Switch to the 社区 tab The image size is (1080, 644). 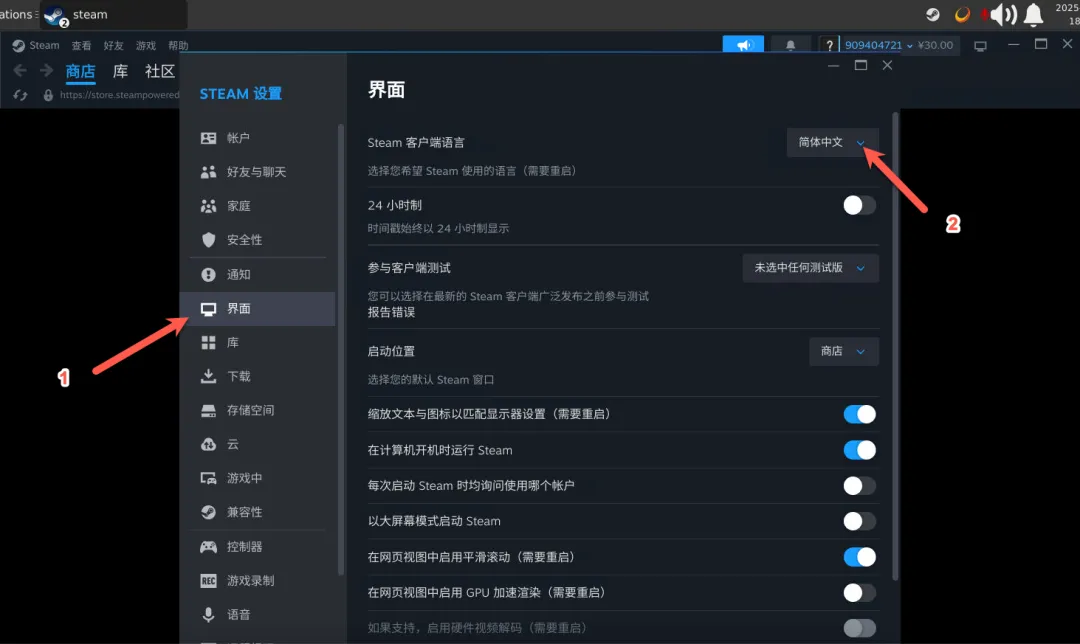[x=162, y=71]
